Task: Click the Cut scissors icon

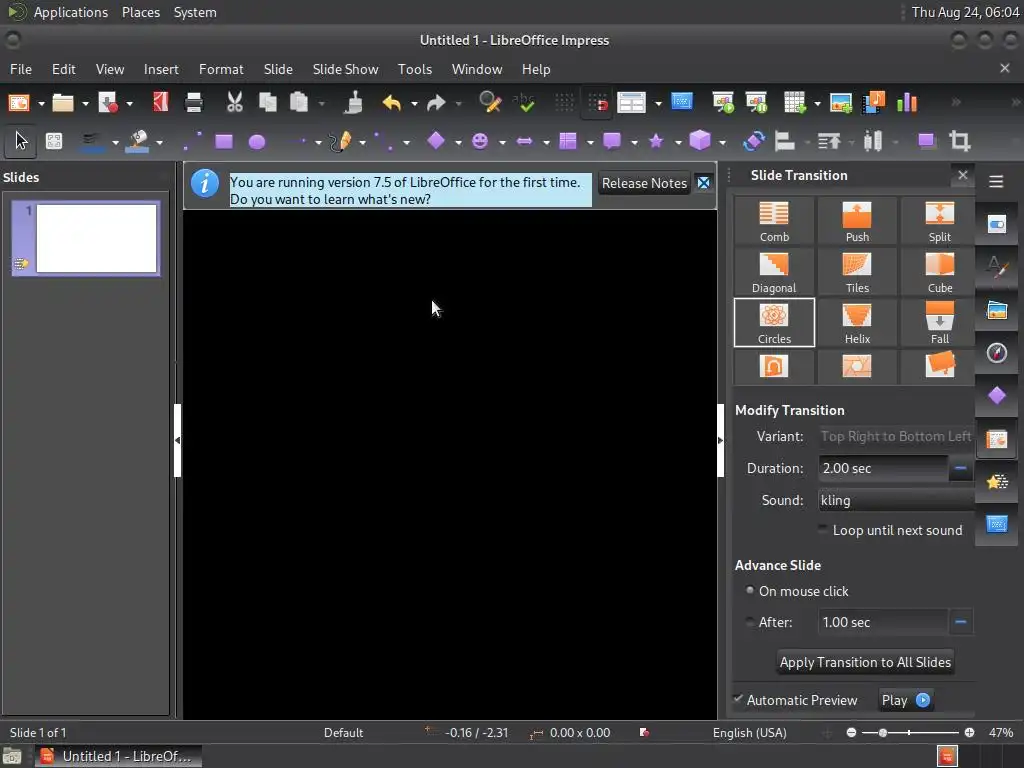Action: (234, 103)
